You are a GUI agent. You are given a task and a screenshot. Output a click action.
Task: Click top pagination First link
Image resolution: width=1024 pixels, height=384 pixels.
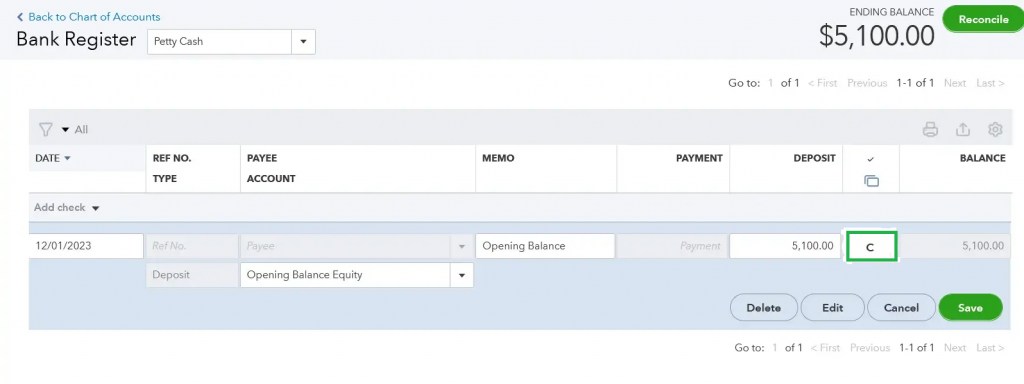(x=823, y=83)
